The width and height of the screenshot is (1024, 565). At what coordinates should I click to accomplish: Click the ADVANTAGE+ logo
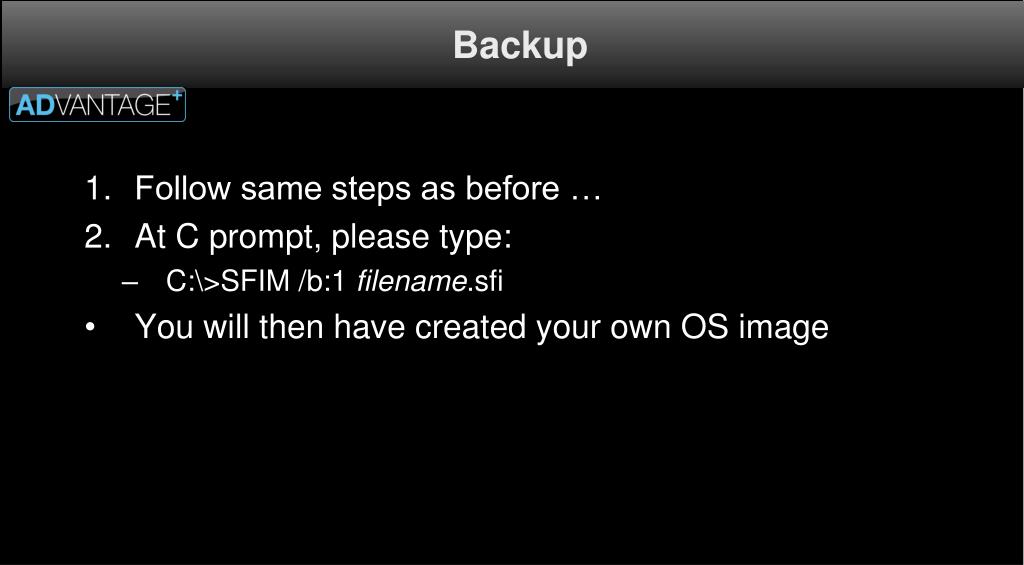coord(97,105)
